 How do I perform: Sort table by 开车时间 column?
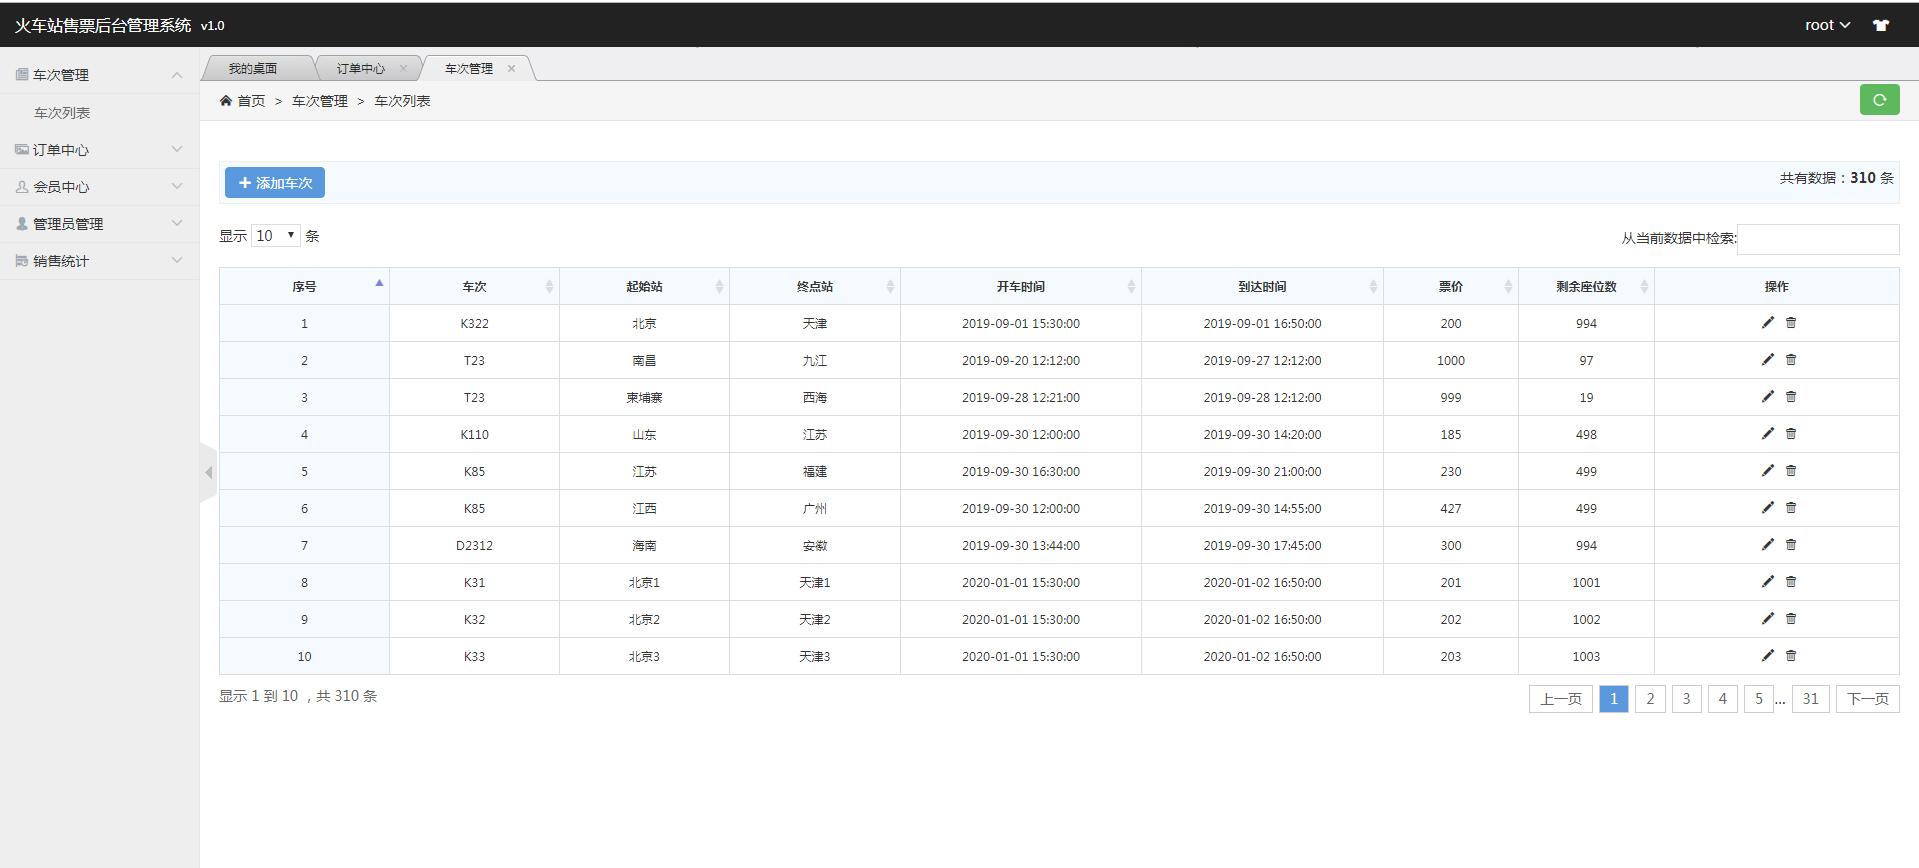pyautogui.click(x=1021, y=286)
